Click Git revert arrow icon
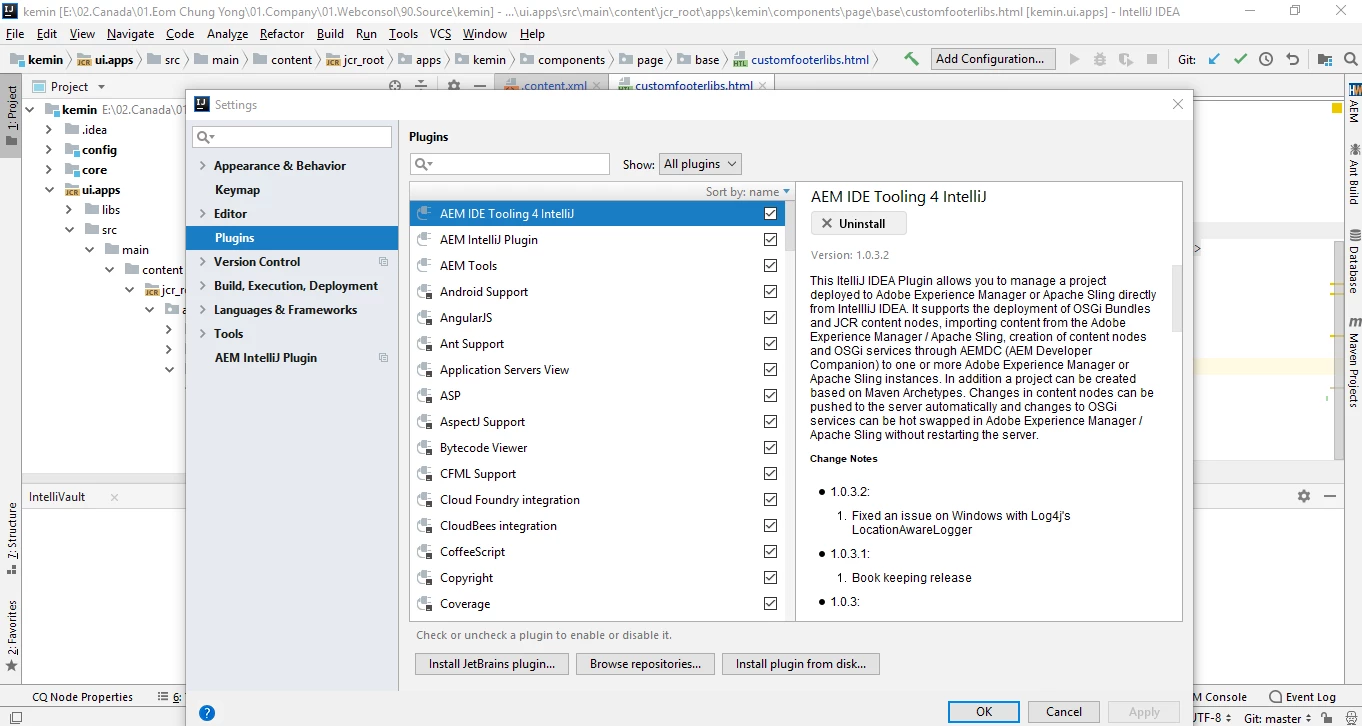1362x726 pixels. tap(1292, 59)
